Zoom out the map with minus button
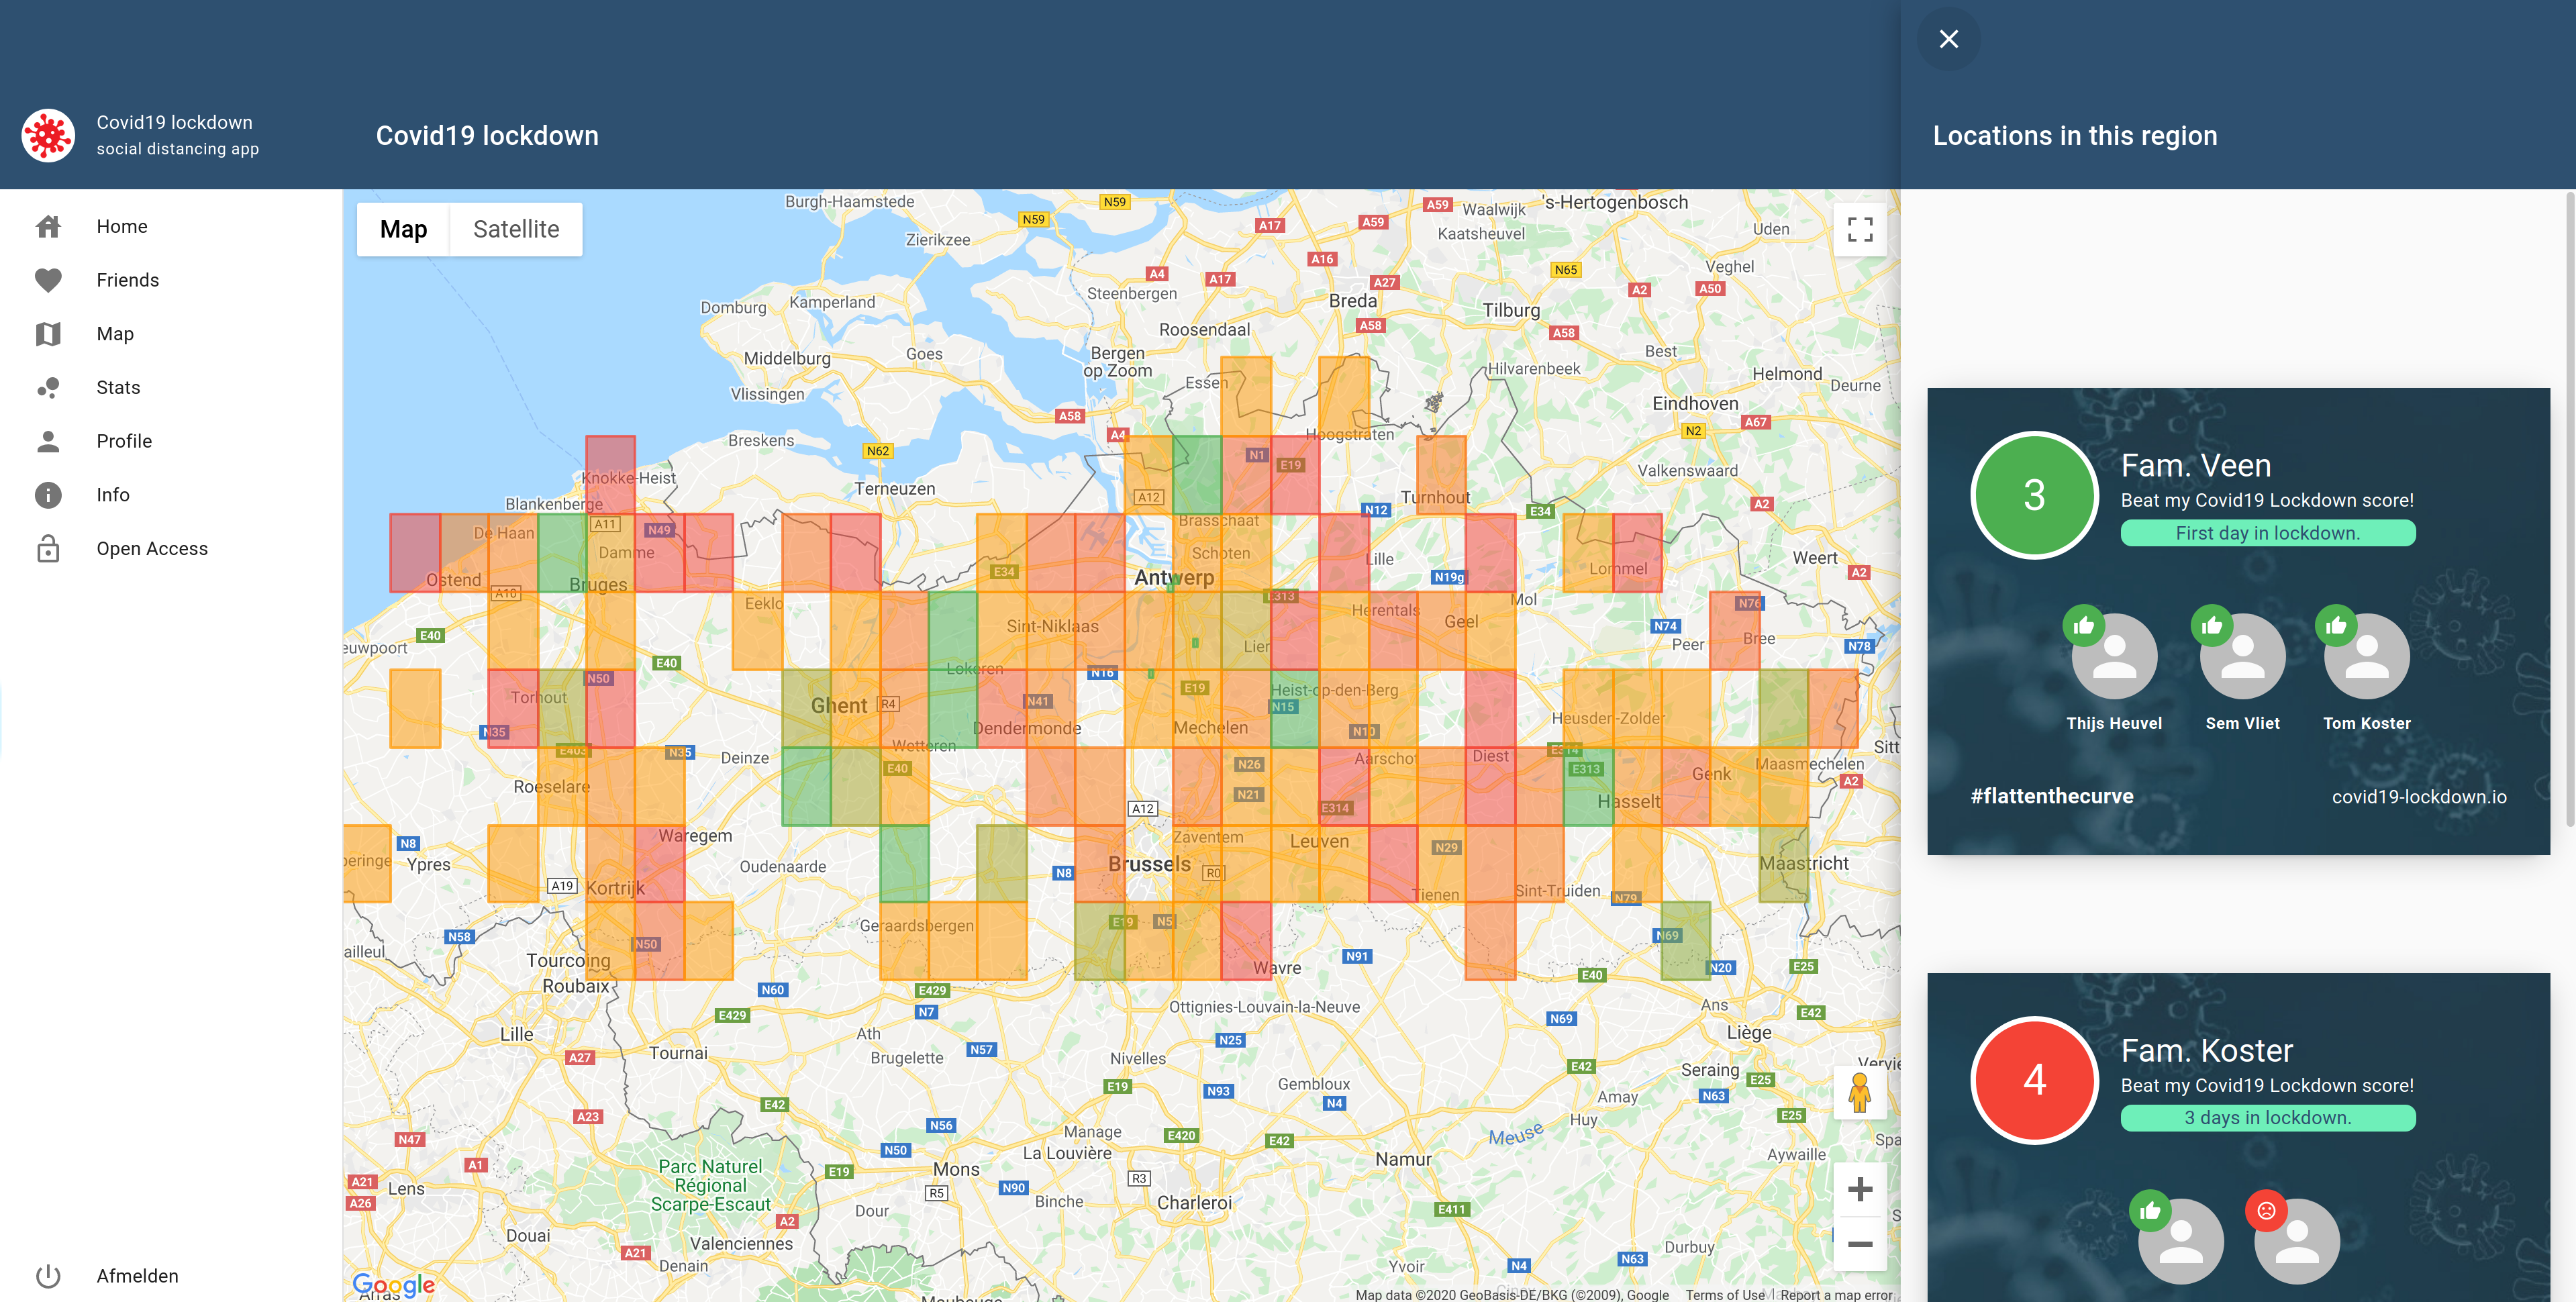Screen dimensions: 2576x1302 pos(1859,1244)
